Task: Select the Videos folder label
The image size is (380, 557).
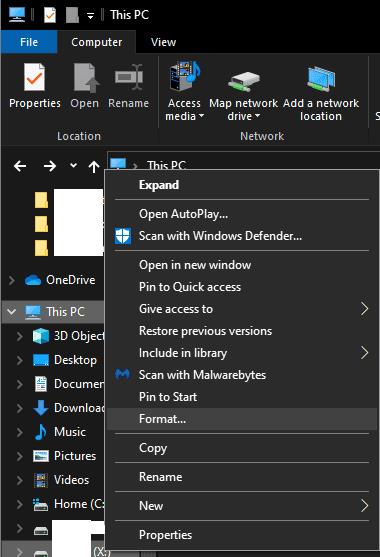Action: (x=71, y=480)
